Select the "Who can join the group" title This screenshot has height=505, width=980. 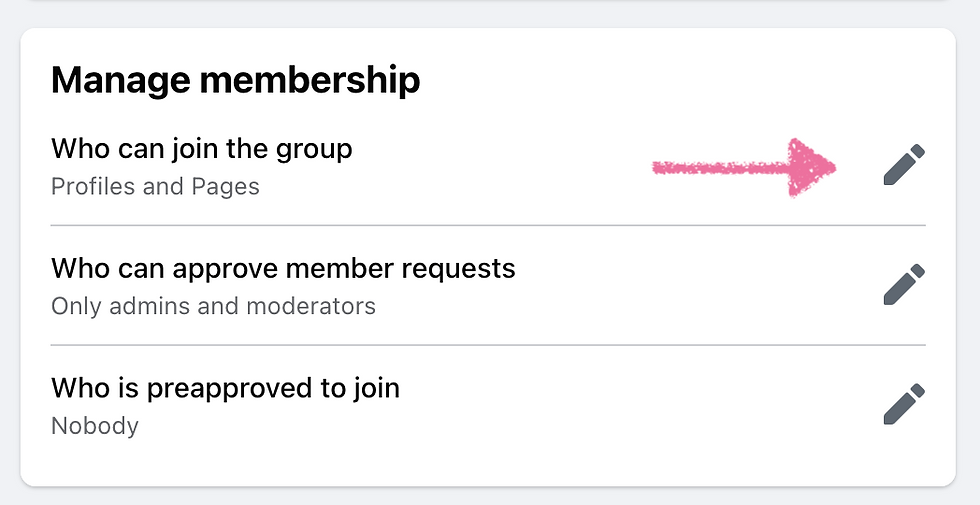[x=202, y=149]
